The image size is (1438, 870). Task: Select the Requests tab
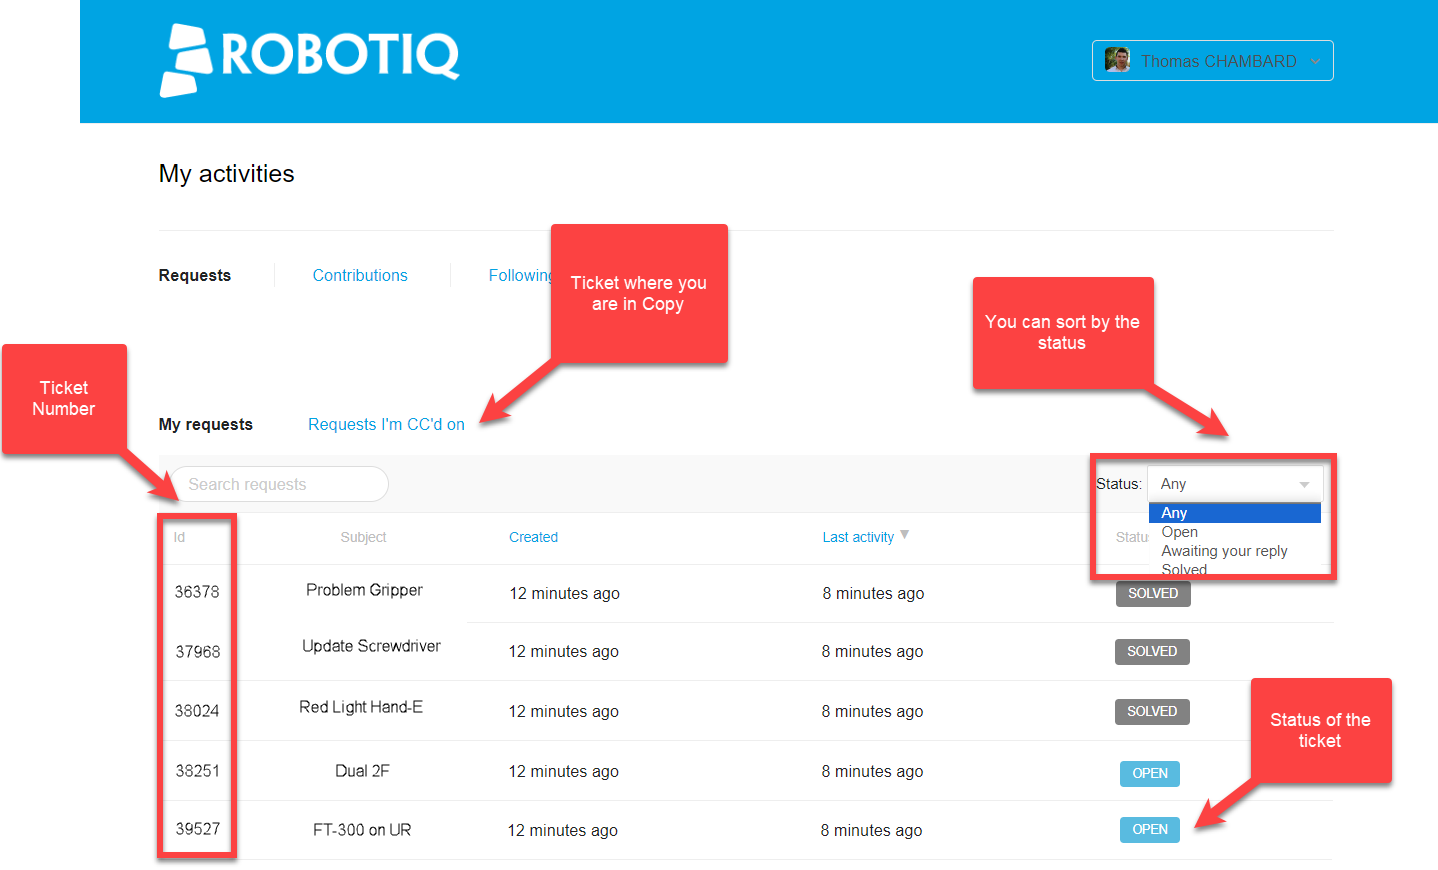point(194,275)
